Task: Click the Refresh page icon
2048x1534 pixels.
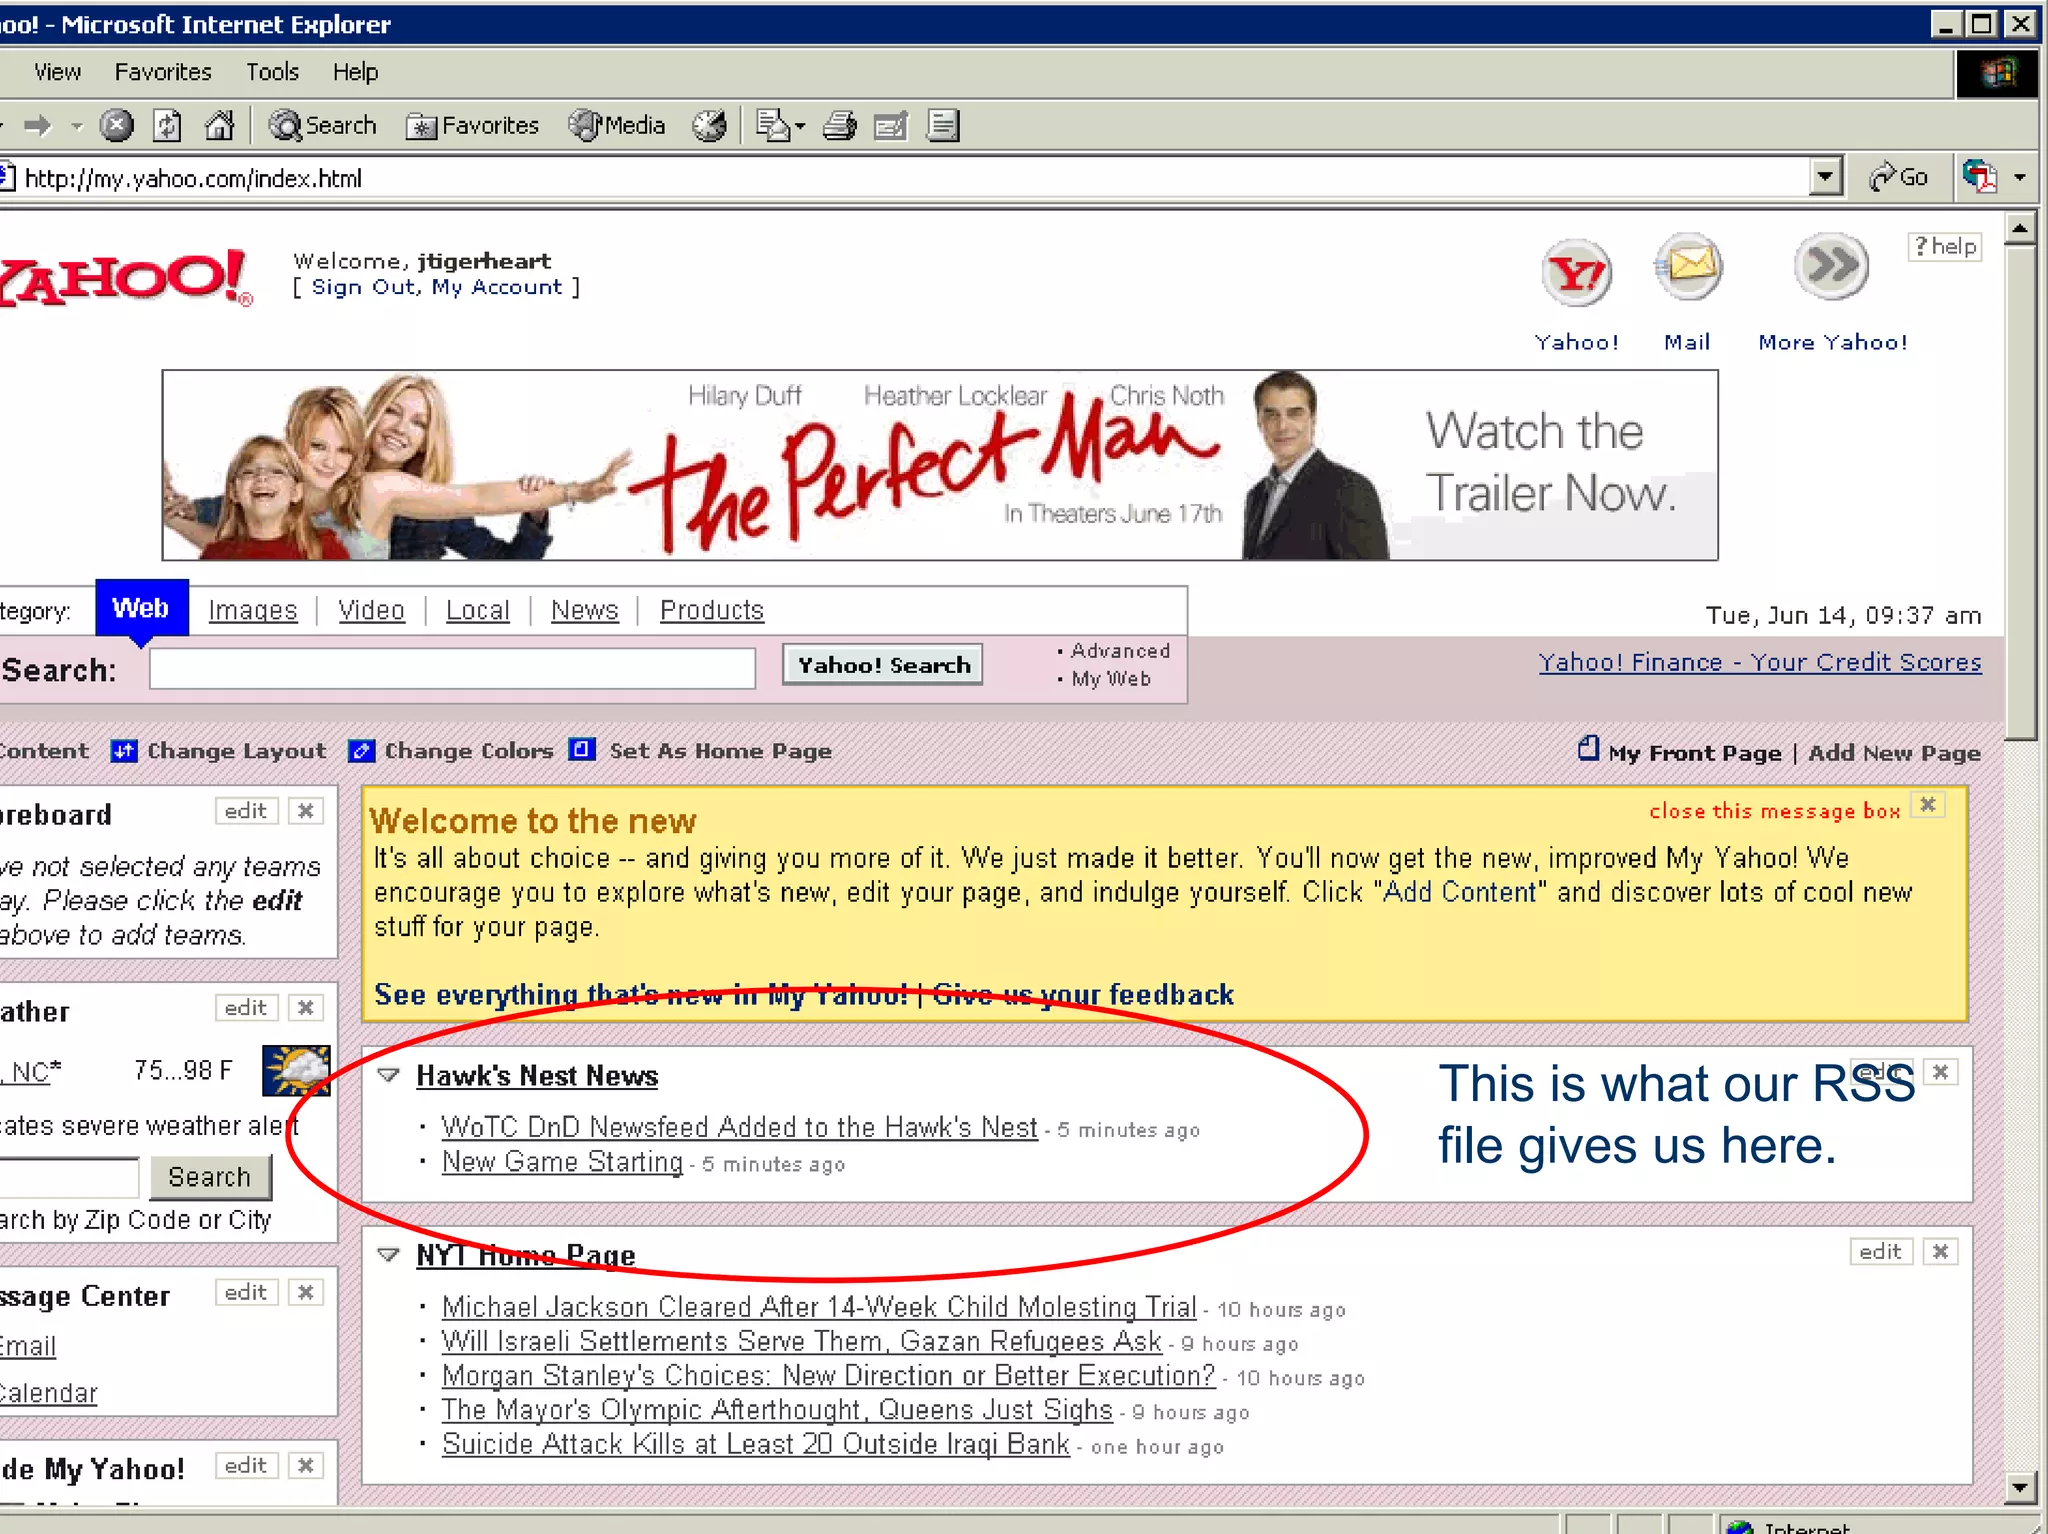Action: pos(167,126)
